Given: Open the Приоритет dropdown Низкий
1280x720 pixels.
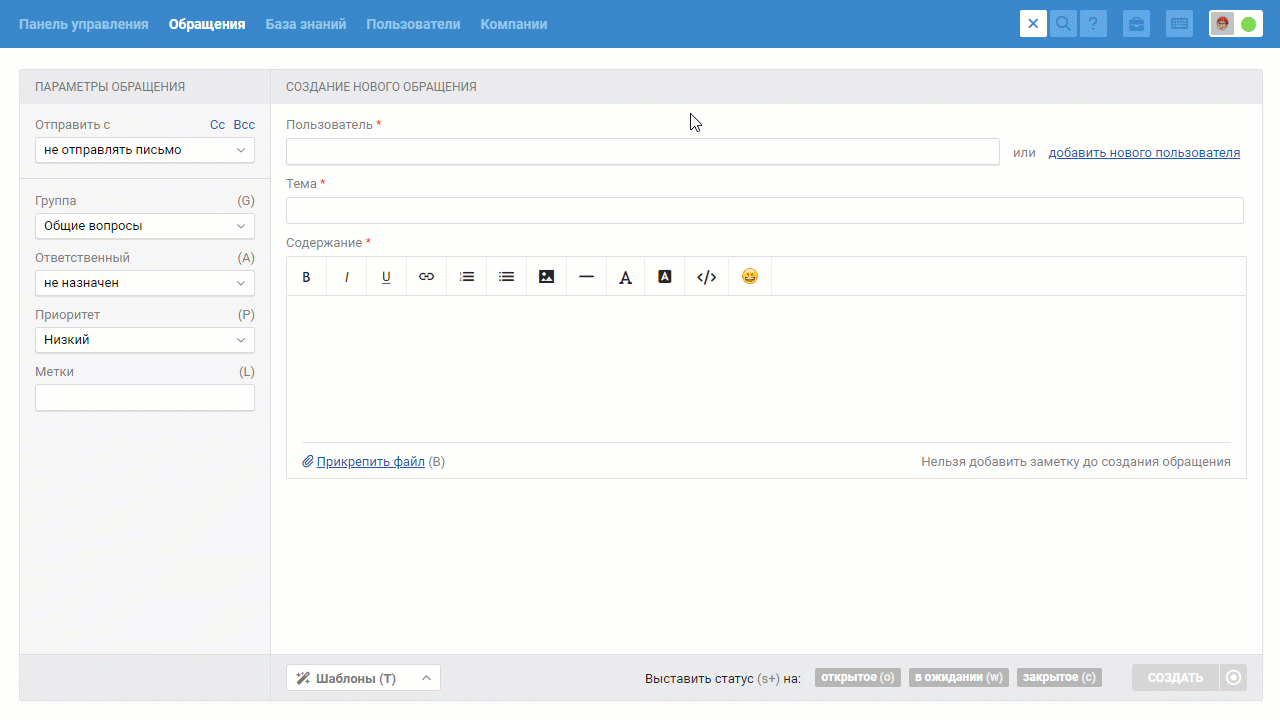Looking at the screenshot, I should [x=145, y=340].
